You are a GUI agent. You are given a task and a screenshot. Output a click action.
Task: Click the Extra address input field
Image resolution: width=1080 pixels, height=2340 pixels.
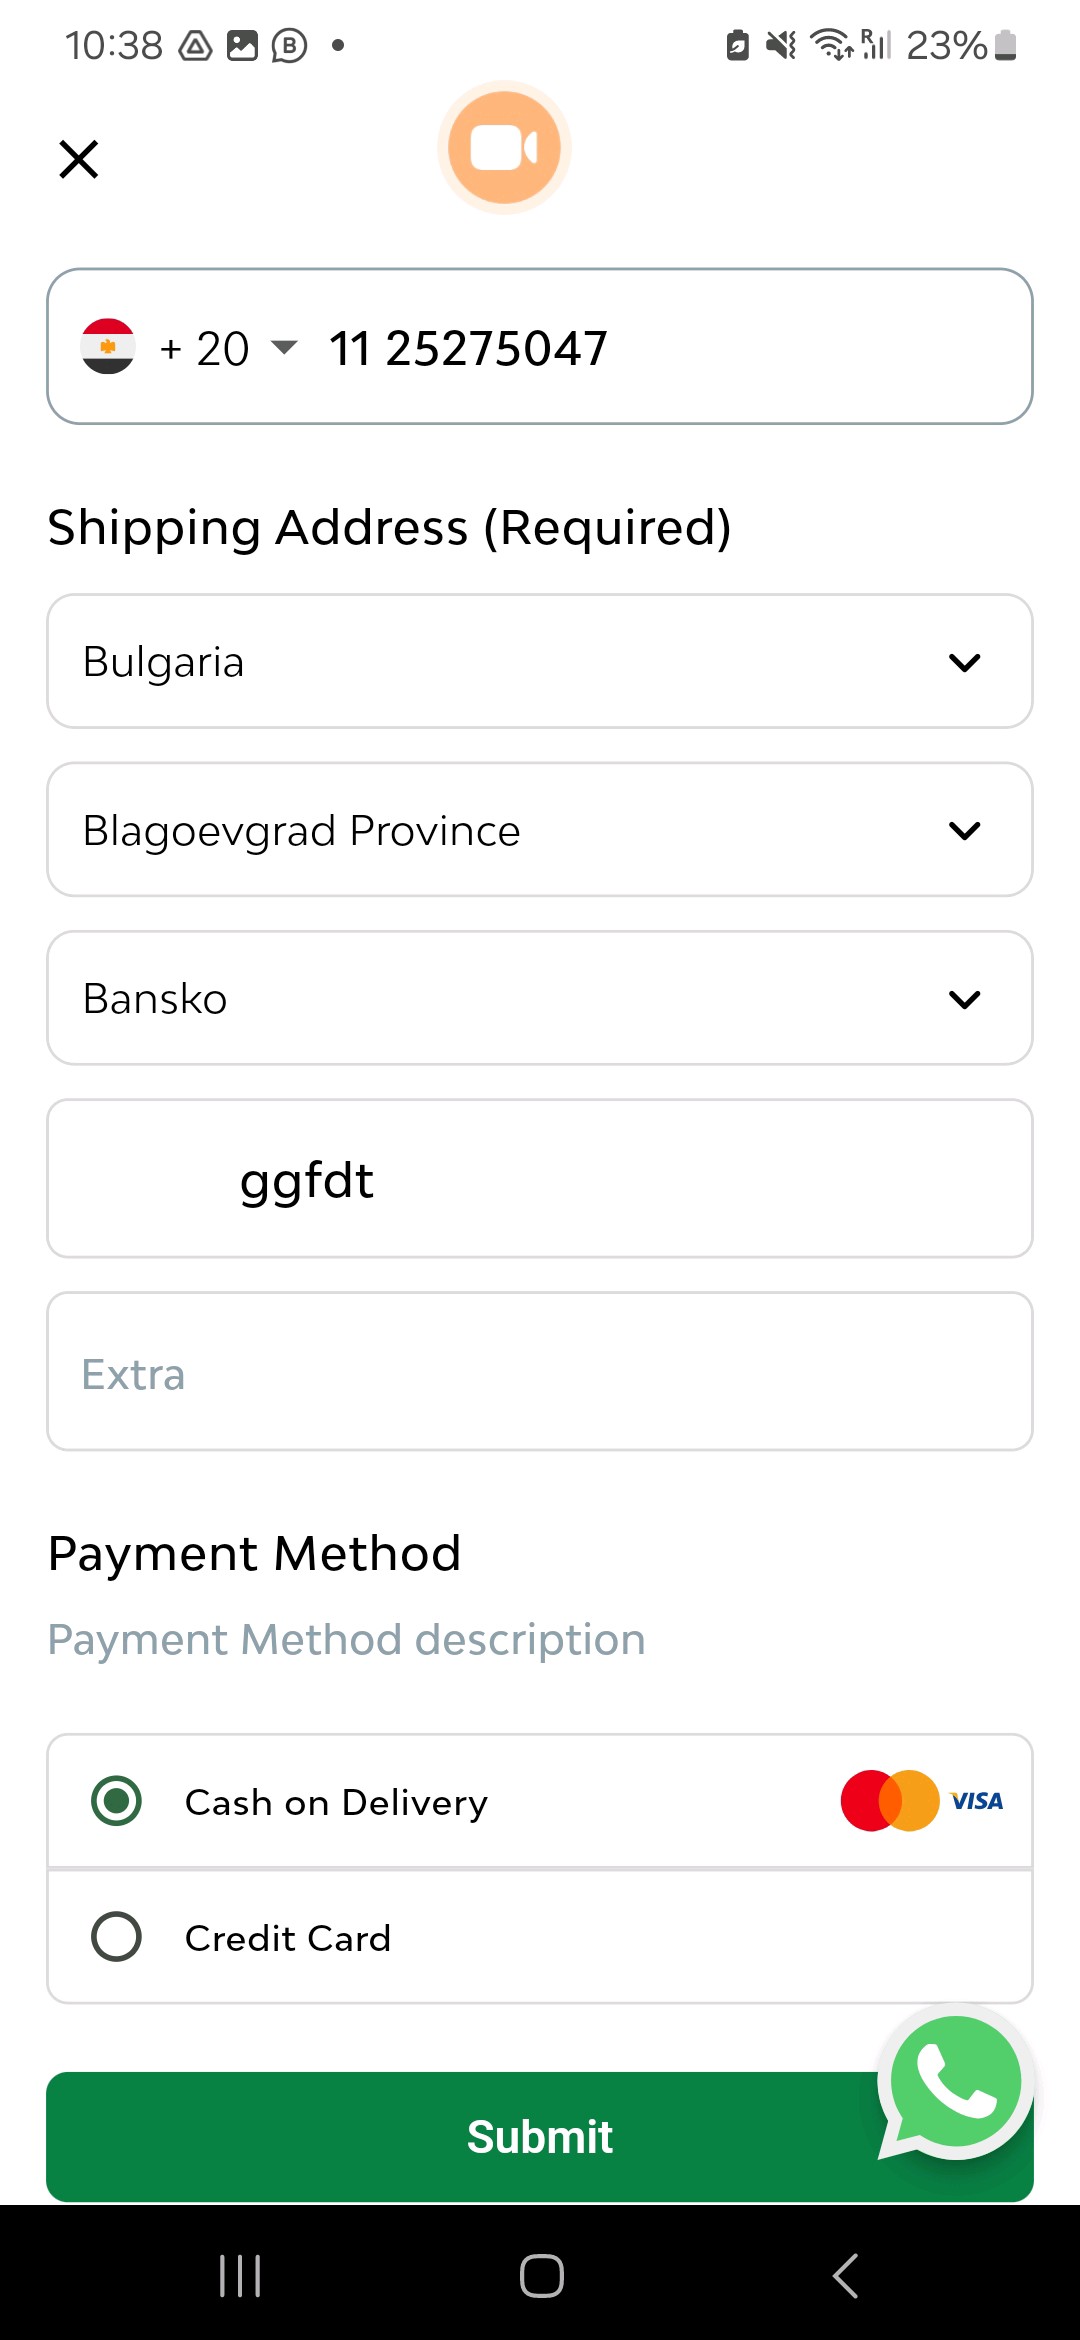(x=540, y=1372)
